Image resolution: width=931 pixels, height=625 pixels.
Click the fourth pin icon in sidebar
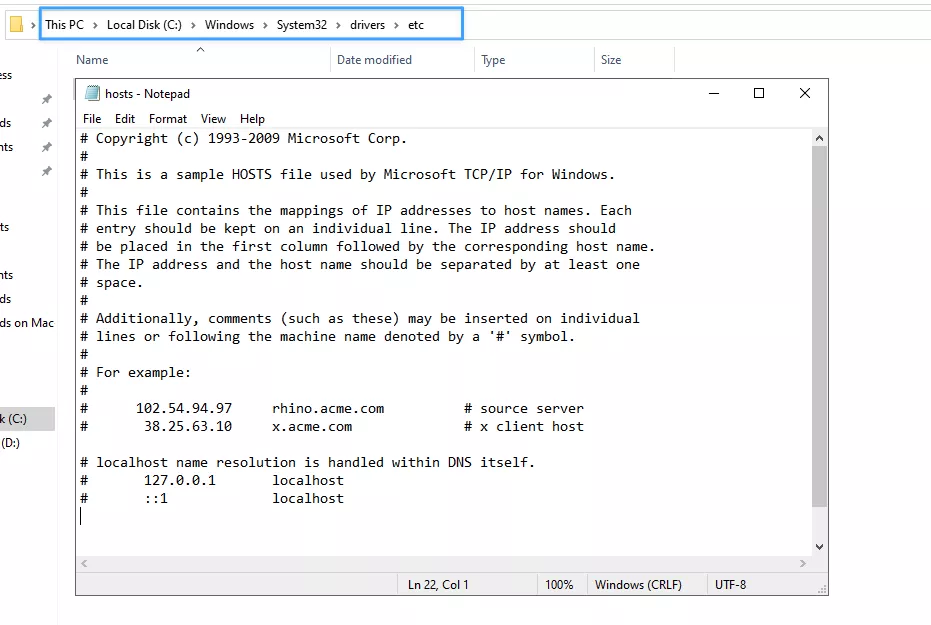(x=46, y=171)
